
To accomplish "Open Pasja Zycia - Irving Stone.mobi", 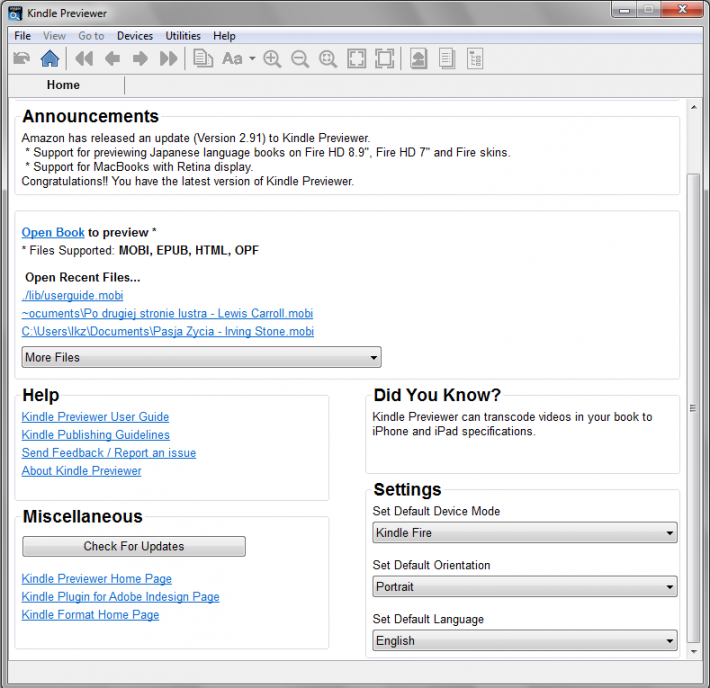I will coord(168,332).
